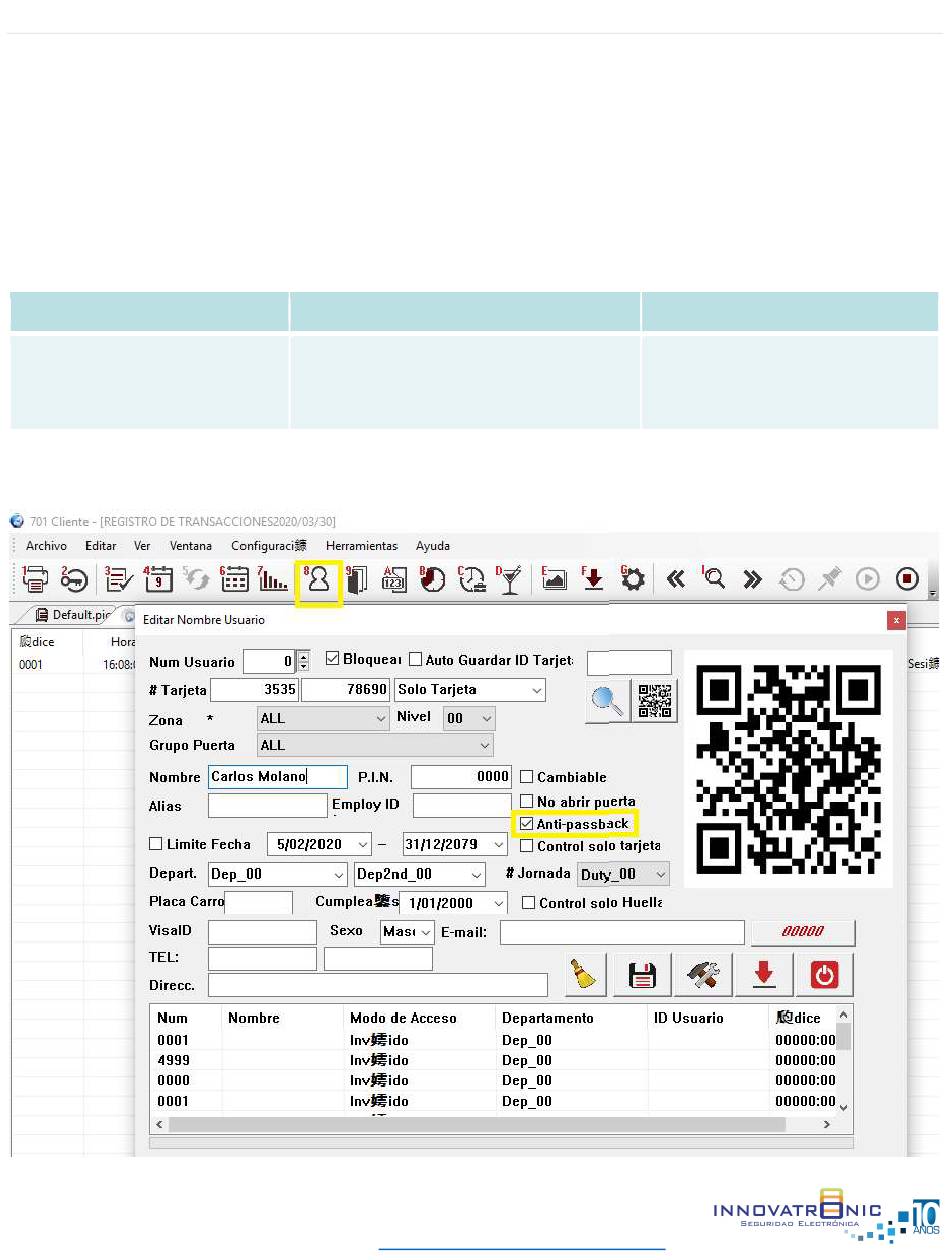Open the Ayuda menu

[432, 546]
